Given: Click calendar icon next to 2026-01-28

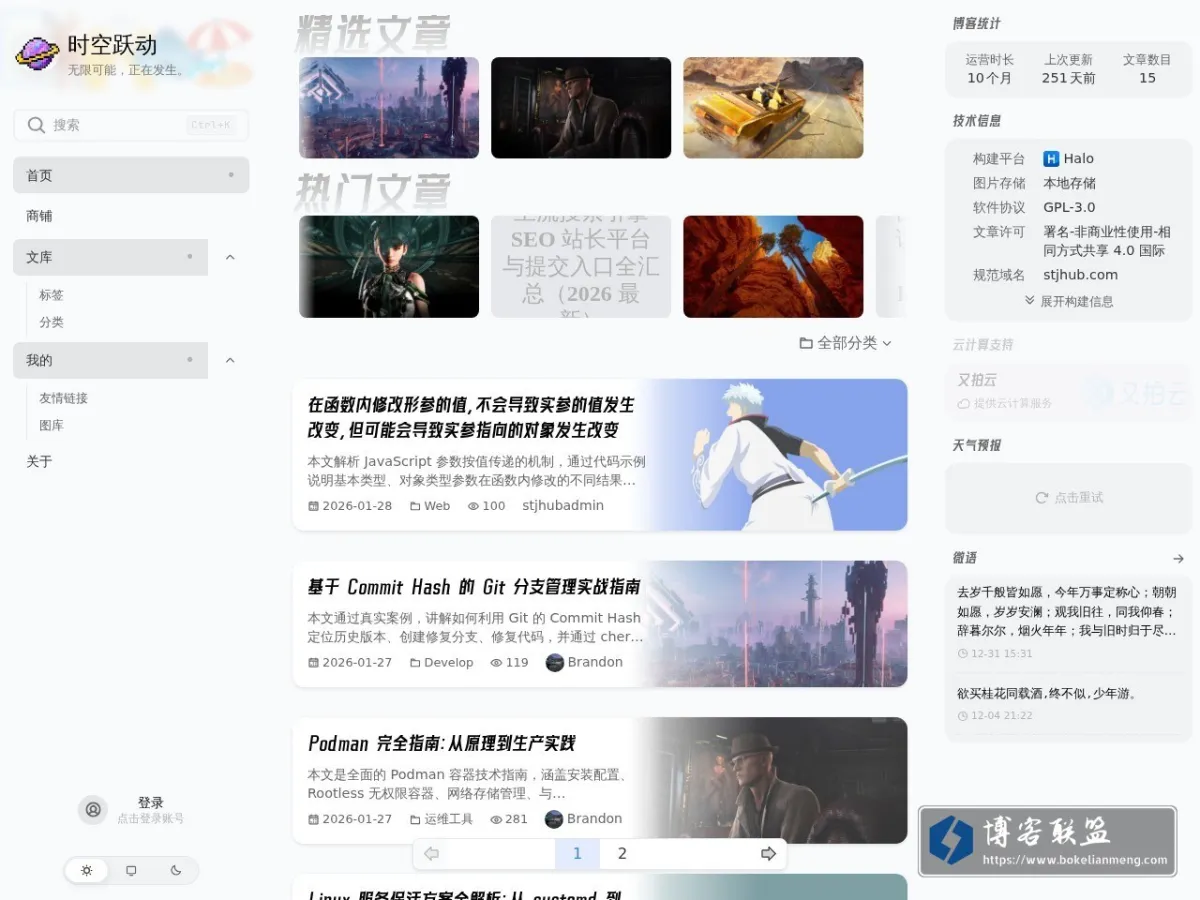Looking at the screenshot, I should [313, 506].
